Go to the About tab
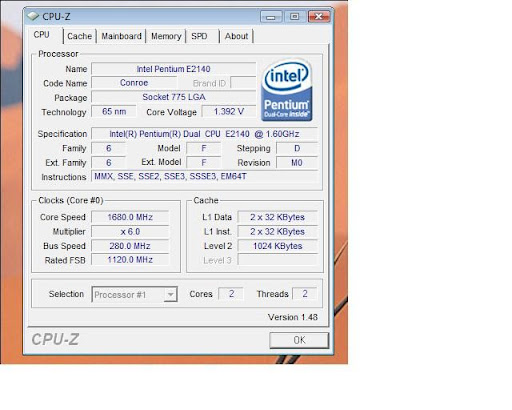This screenshot has height=410, width=512. tap(236, 36)
